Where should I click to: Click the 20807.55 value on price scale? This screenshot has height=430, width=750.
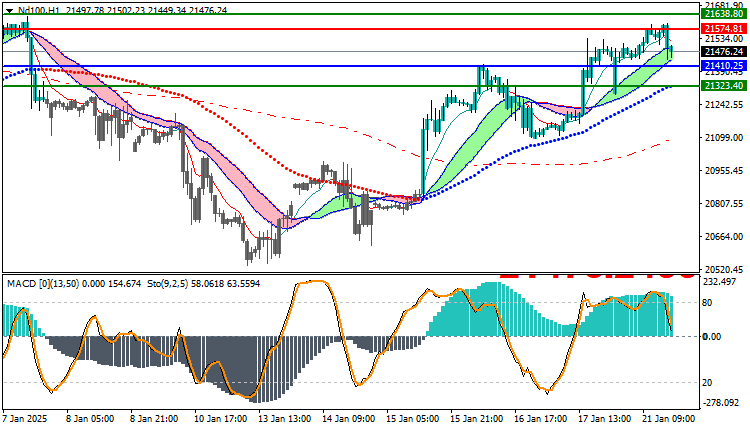(724, 204)
